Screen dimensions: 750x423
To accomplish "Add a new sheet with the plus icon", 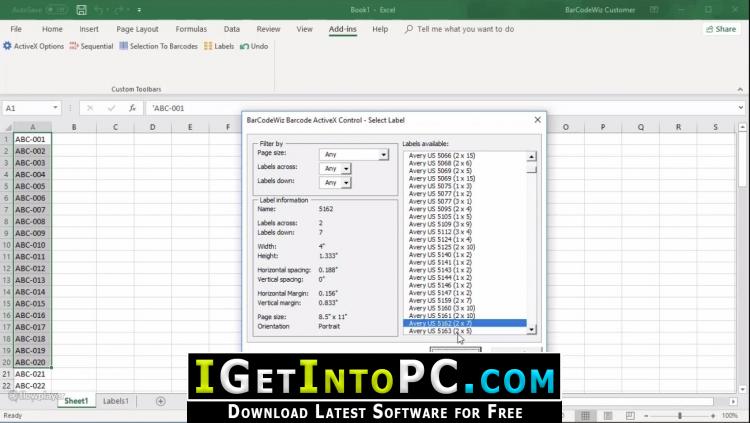I will pyautogui.click(x=161, y=401).
